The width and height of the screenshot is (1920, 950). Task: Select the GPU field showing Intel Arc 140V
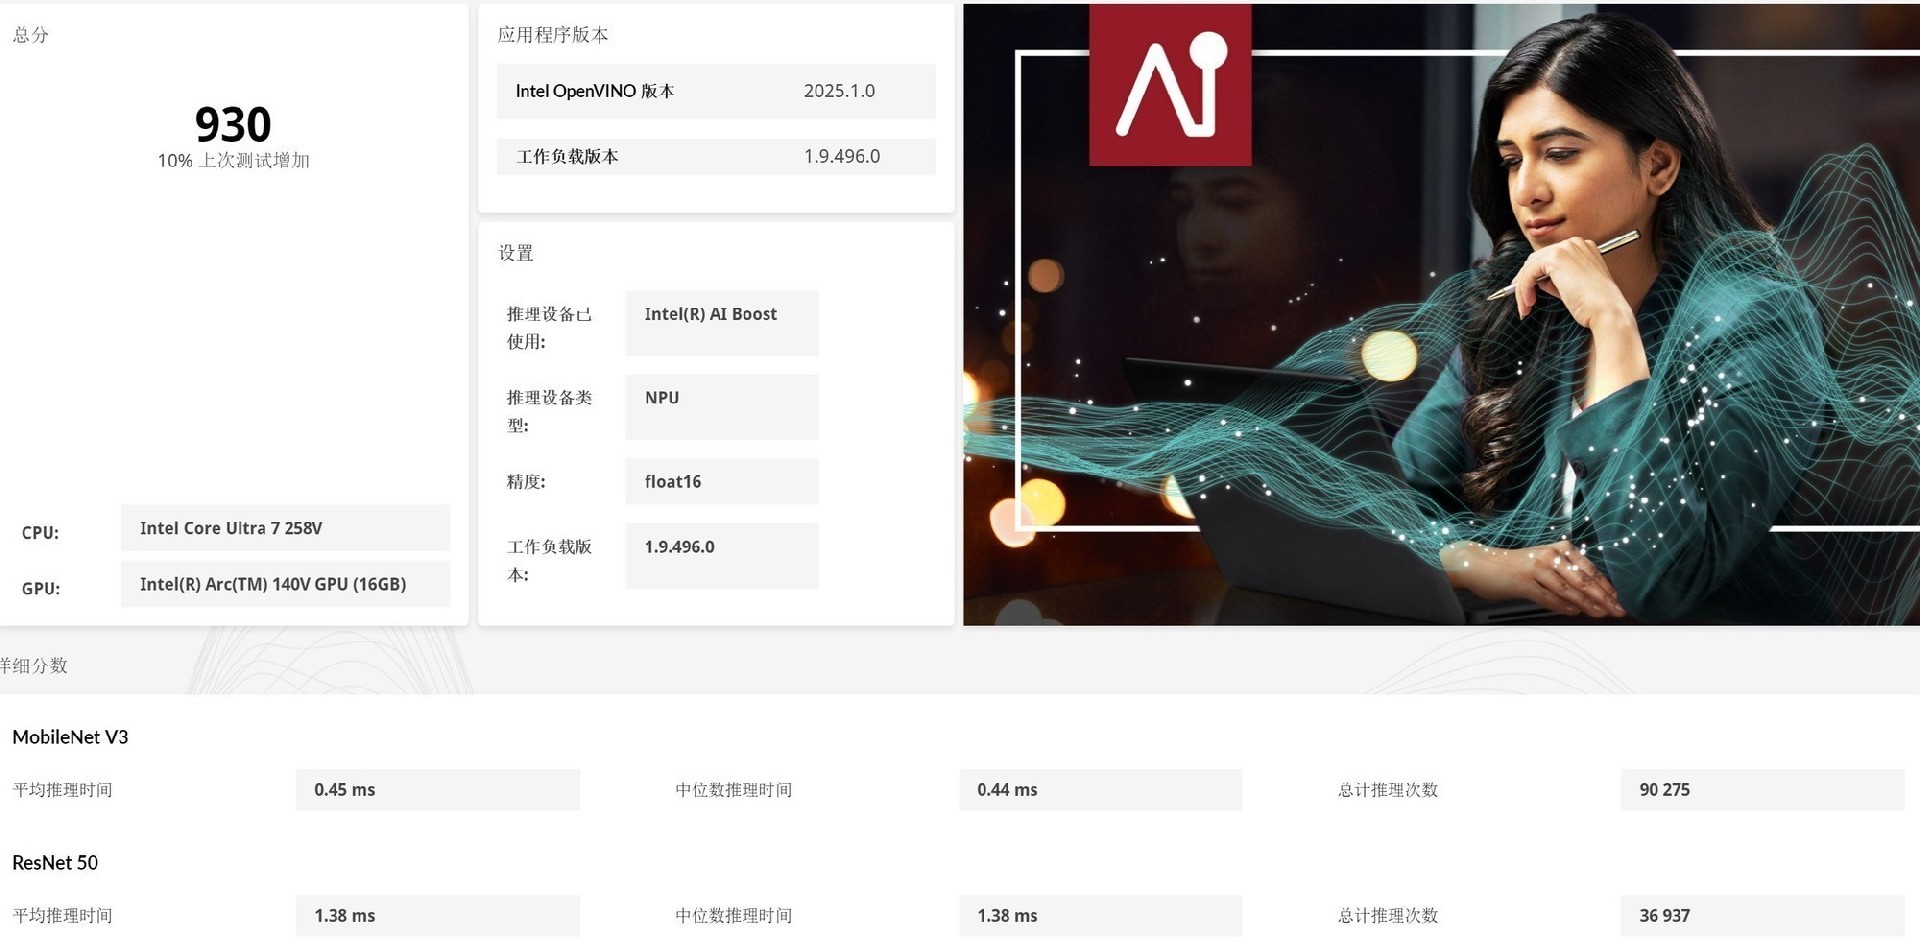click(285, 584)
